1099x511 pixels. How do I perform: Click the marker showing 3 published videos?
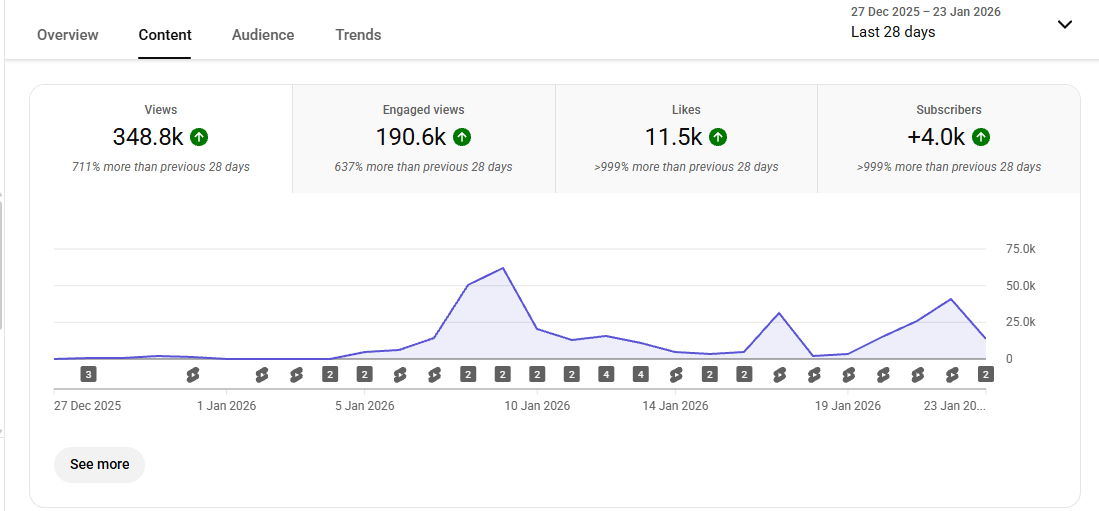[x=88, y=375]
